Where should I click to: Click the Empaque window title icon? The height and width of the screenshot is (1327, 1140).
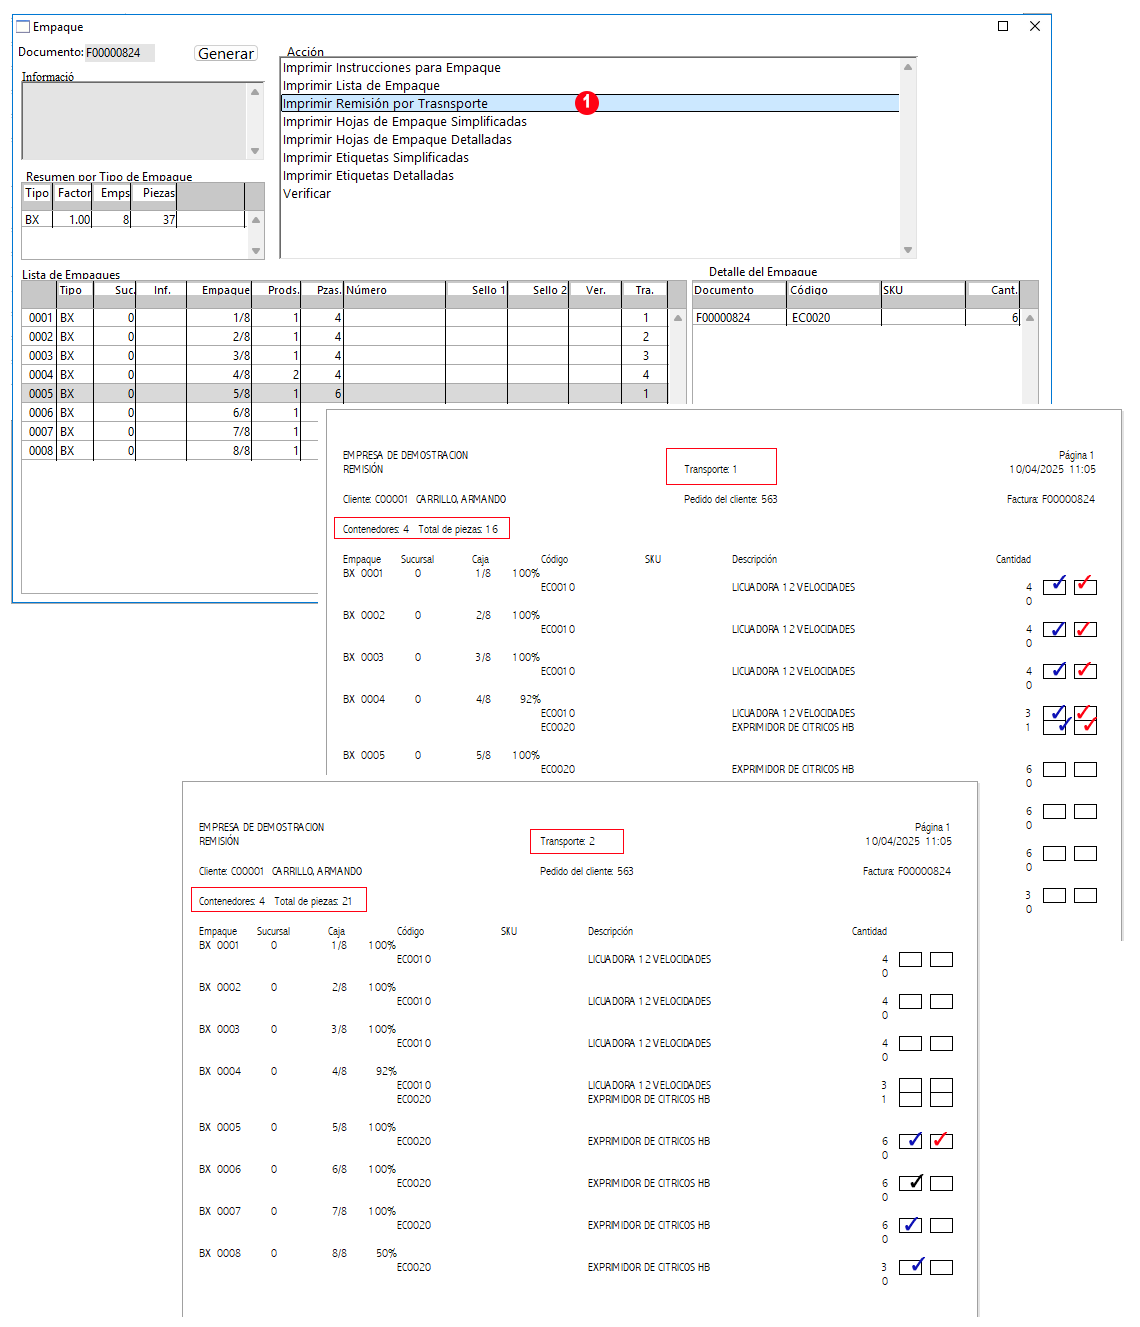pos(23,27)
